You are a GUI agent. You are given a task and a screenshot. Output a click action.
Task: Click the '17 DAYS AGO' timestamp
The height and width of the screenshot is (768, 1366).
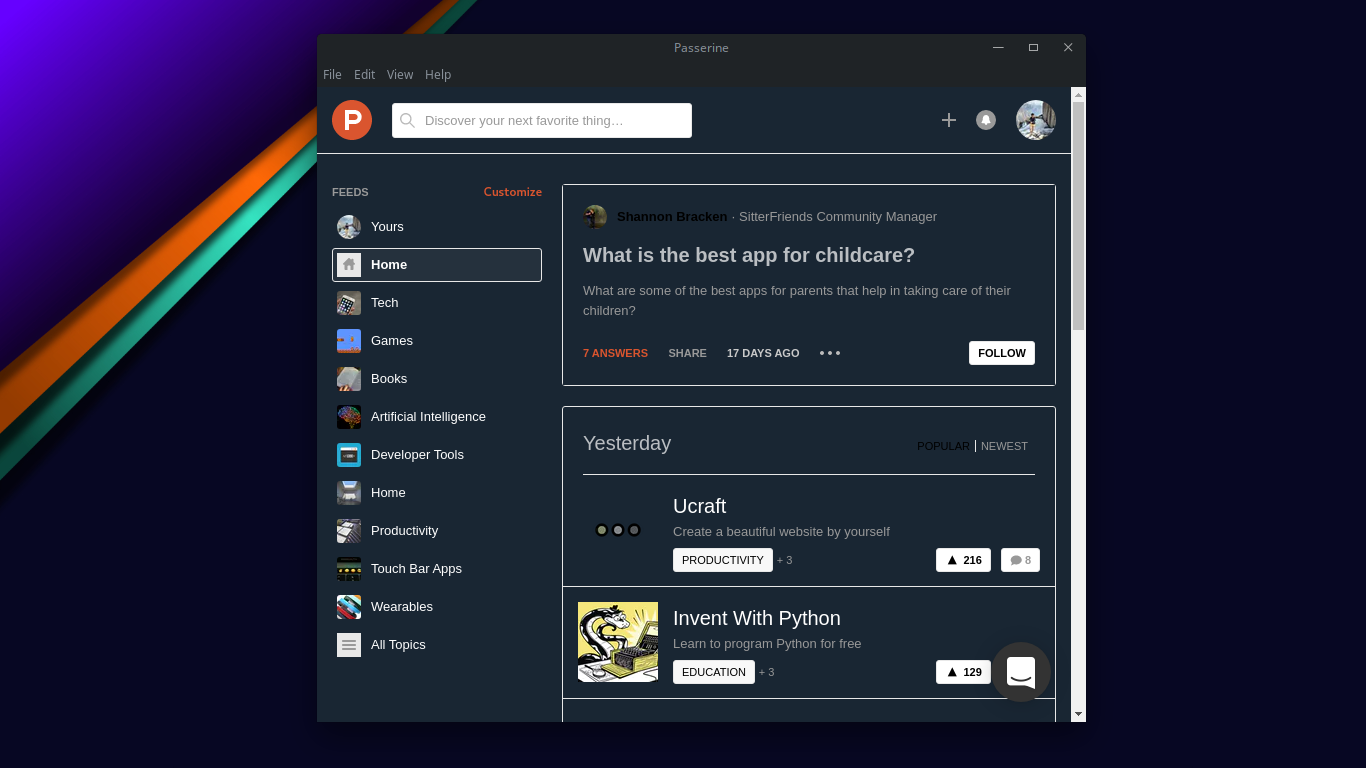[763, 353]
